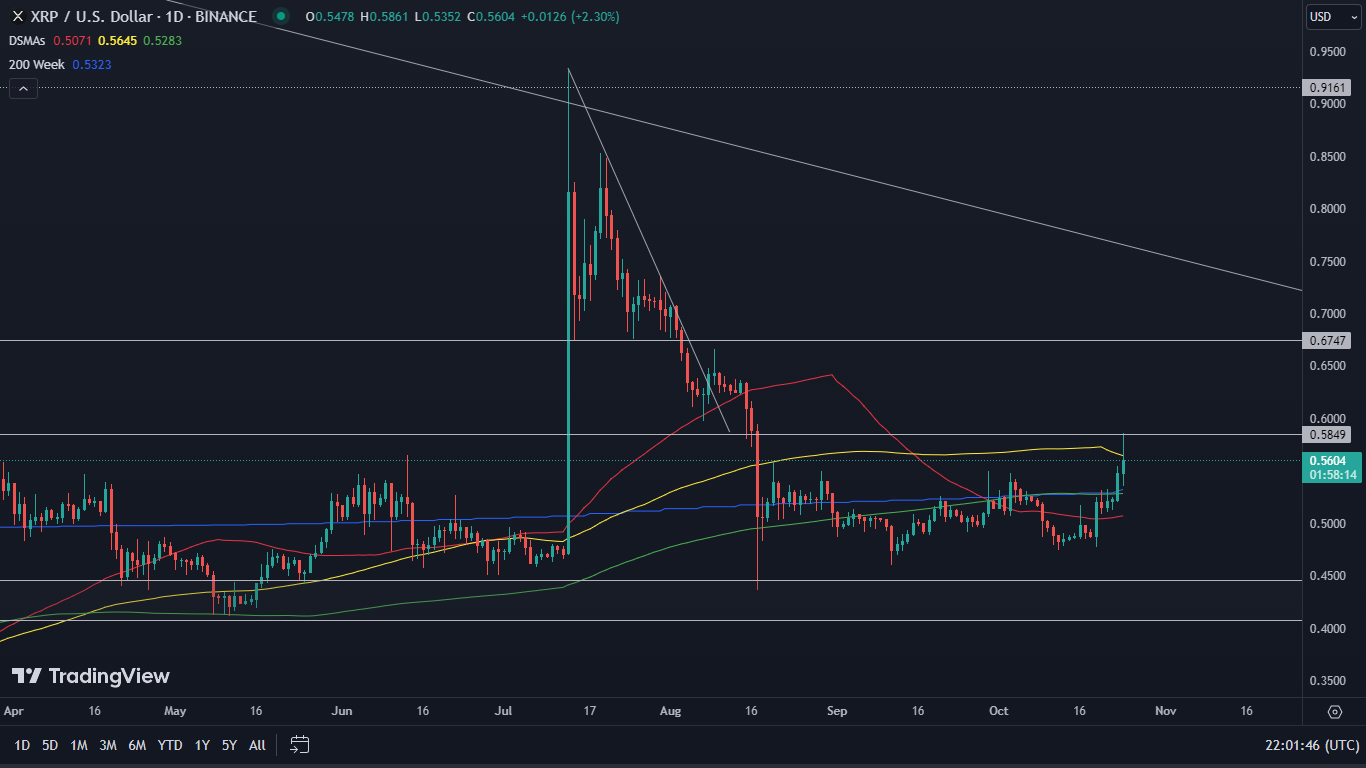
Task: Click the Aug label on time axis
Action: point(671,711)
